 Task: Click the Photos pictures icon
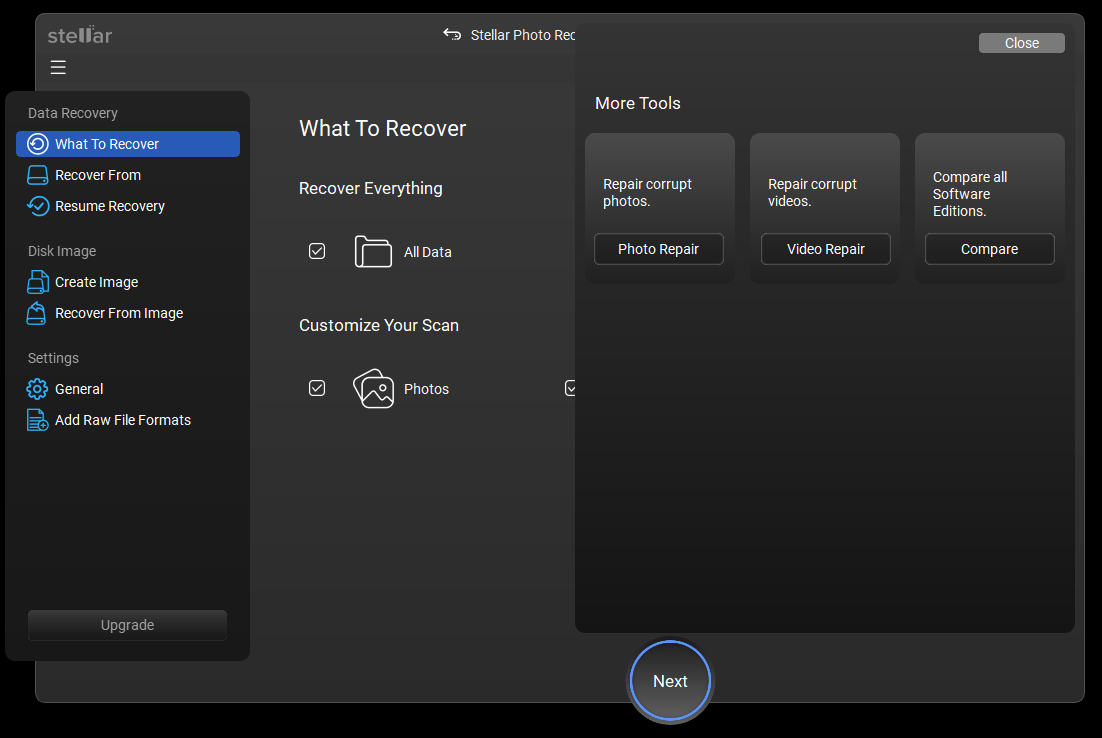tap(373, 389)
